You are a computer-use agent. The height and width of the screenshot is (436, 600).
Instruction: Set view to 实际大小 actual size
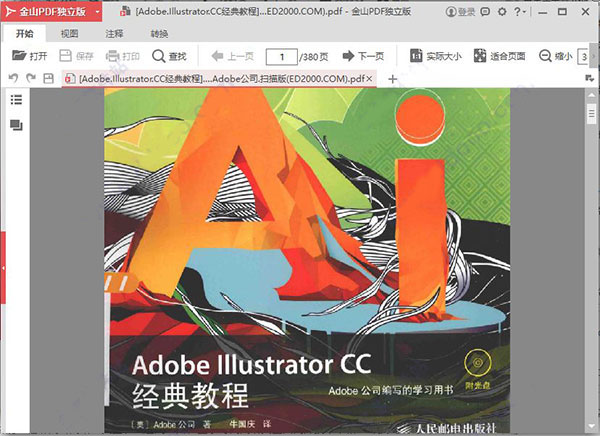click(x=436, y=56)
